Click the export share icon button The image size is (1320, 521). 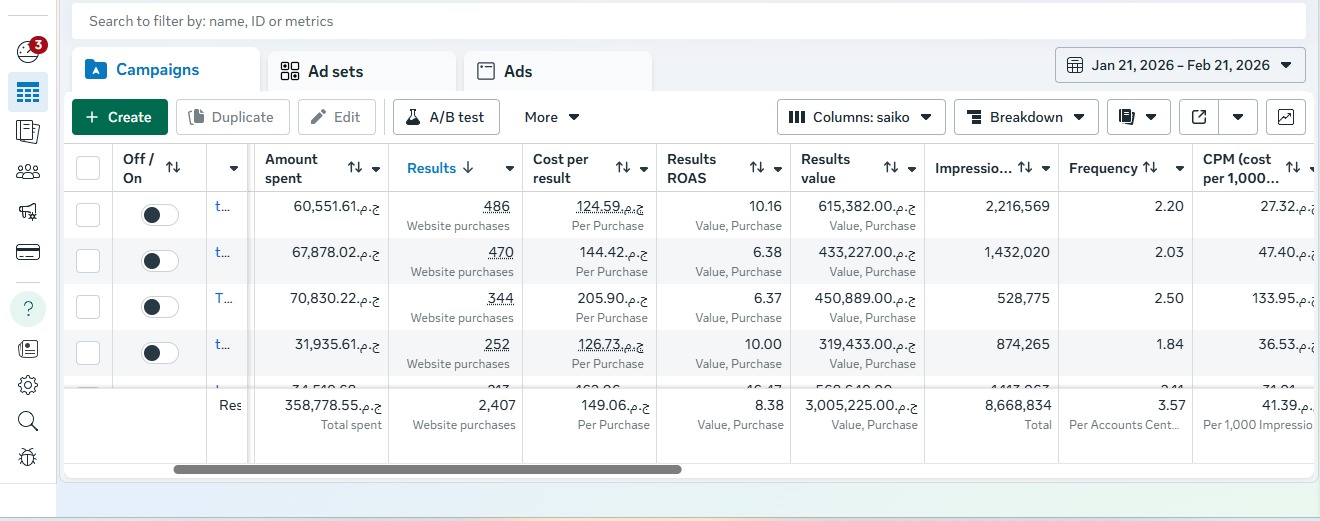pos(1199,117)
